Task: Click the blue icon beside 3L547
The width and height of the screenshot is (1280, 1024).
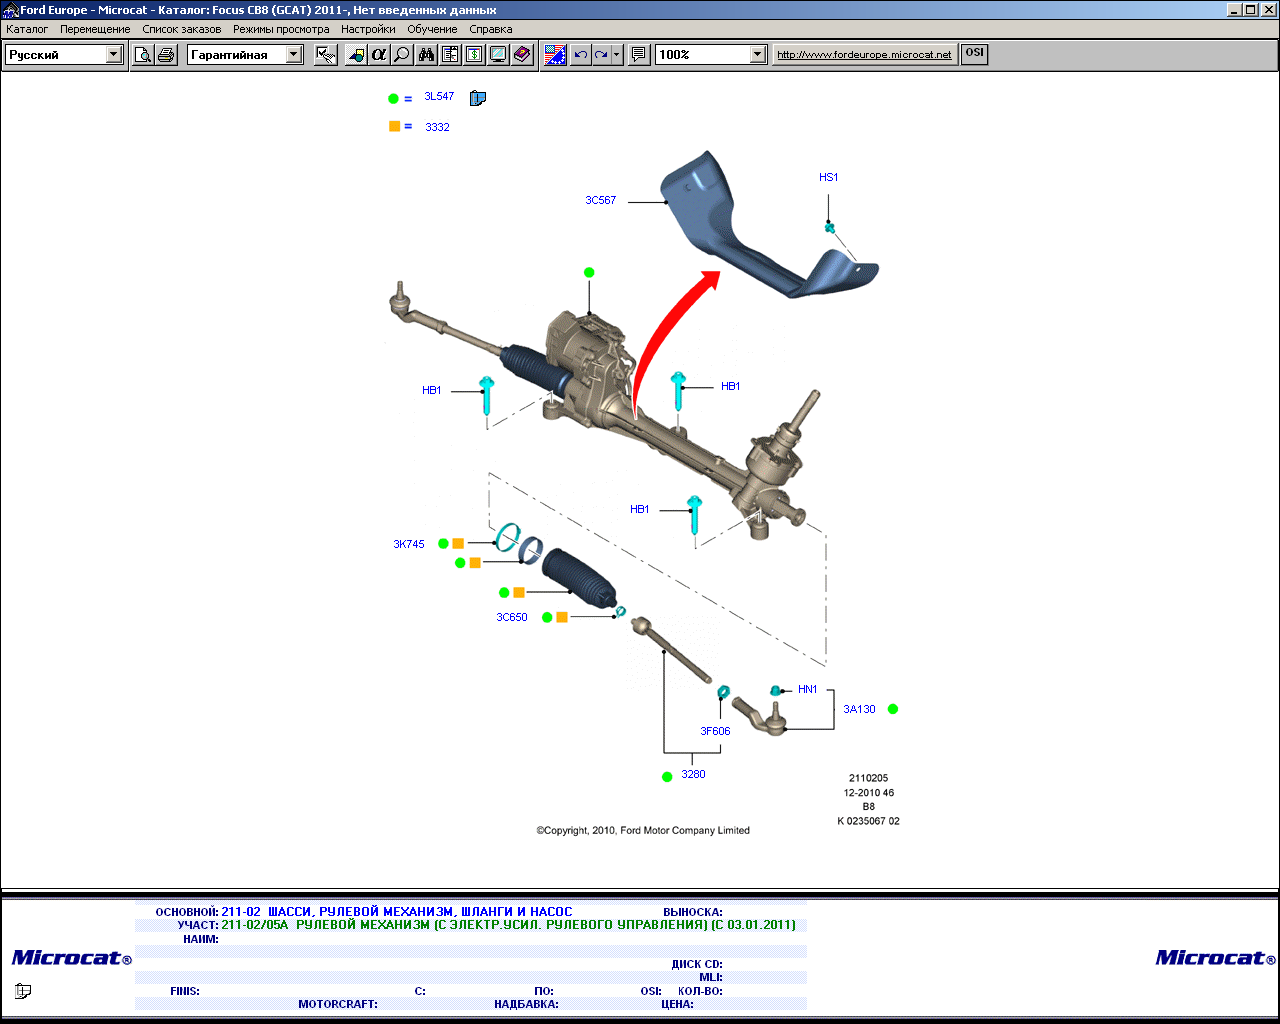Action: 477,98
